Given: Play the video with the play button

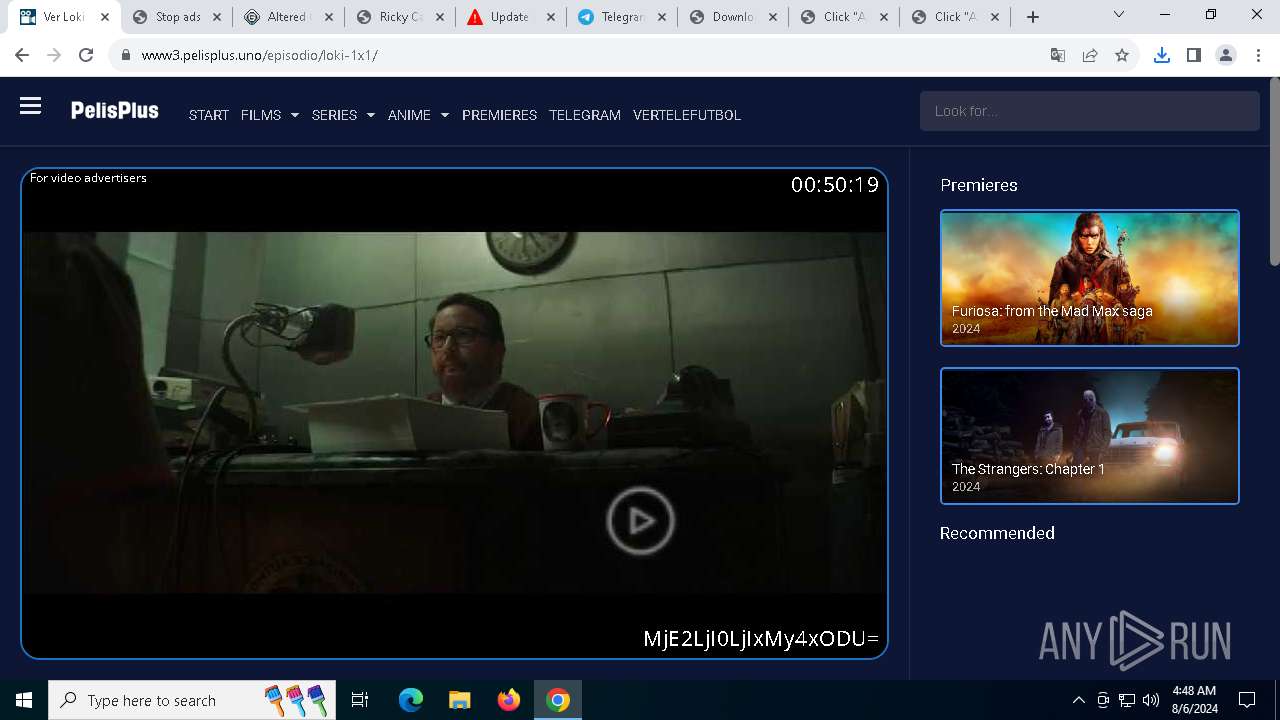Looking at the screenshot, I should pos(640,520).
